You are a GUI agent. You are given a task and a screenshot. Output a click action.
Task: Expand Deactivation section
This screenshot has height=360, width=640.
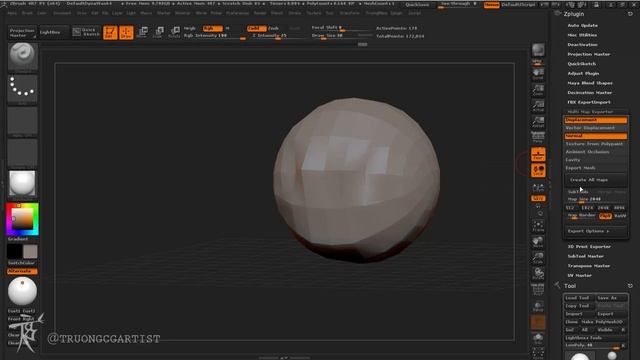[x=582, y=44]
